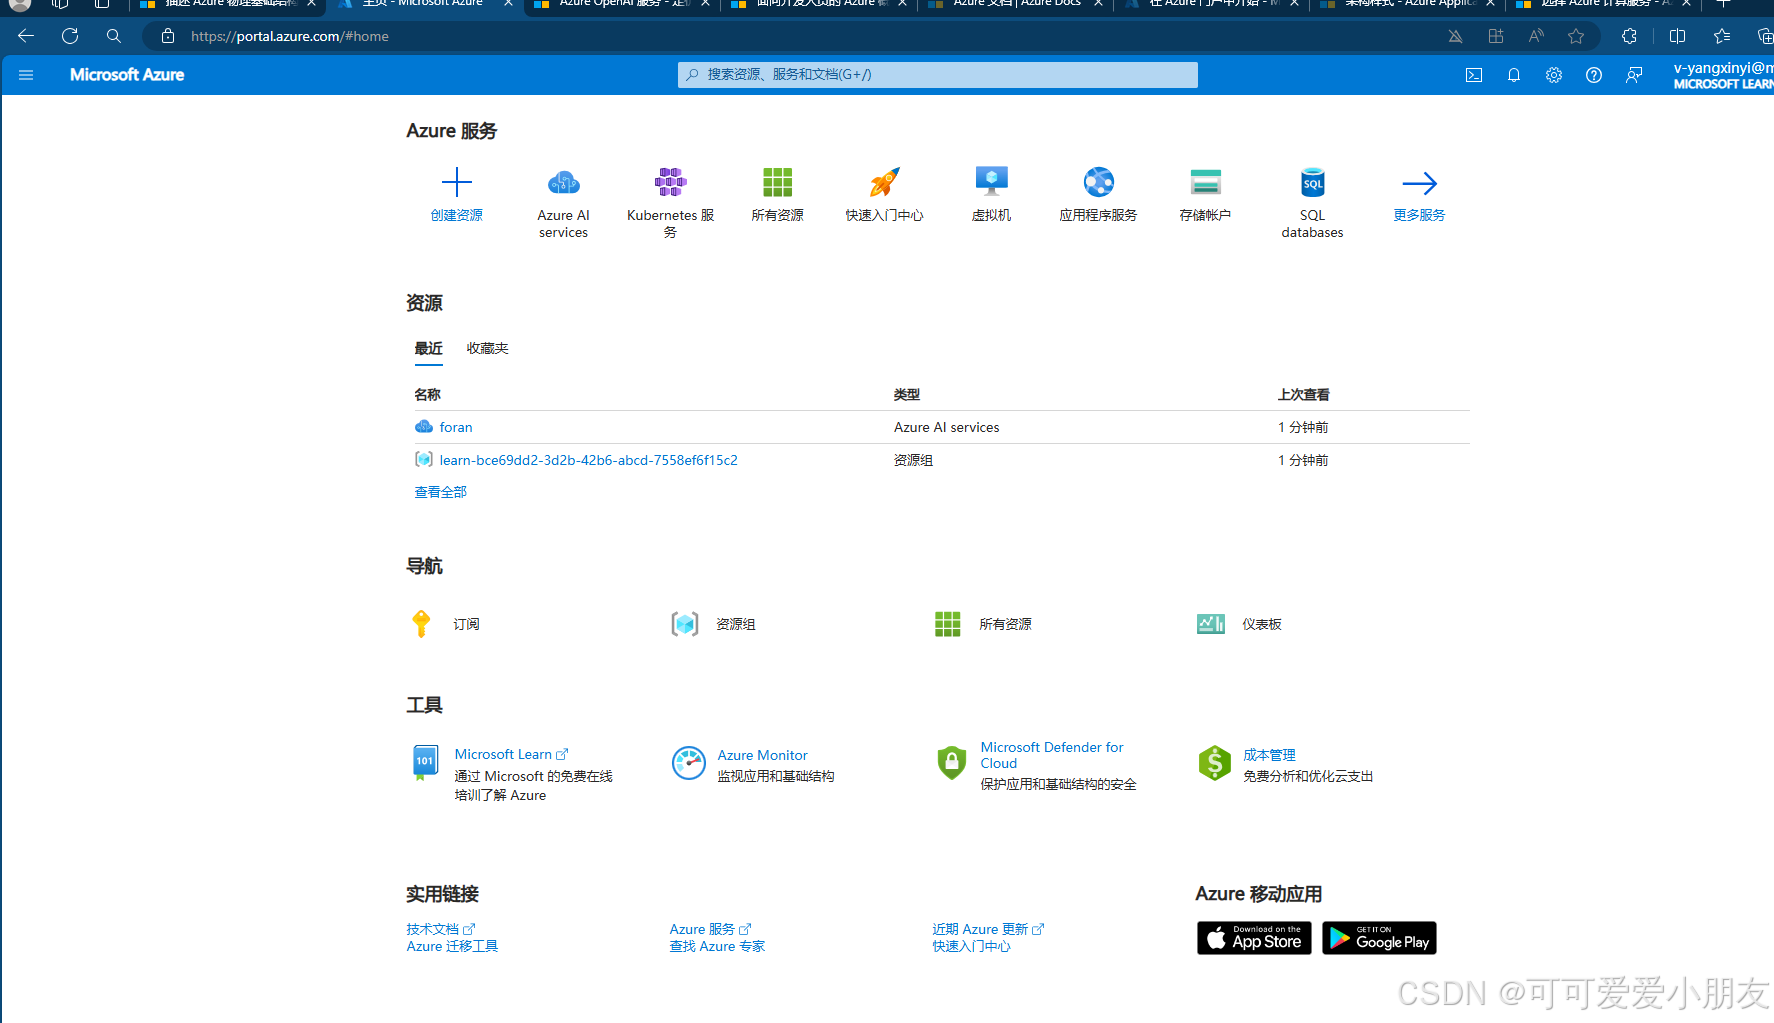Open Quickstart Center footer link
The image size is (1774, 1023).
(971, 946)
